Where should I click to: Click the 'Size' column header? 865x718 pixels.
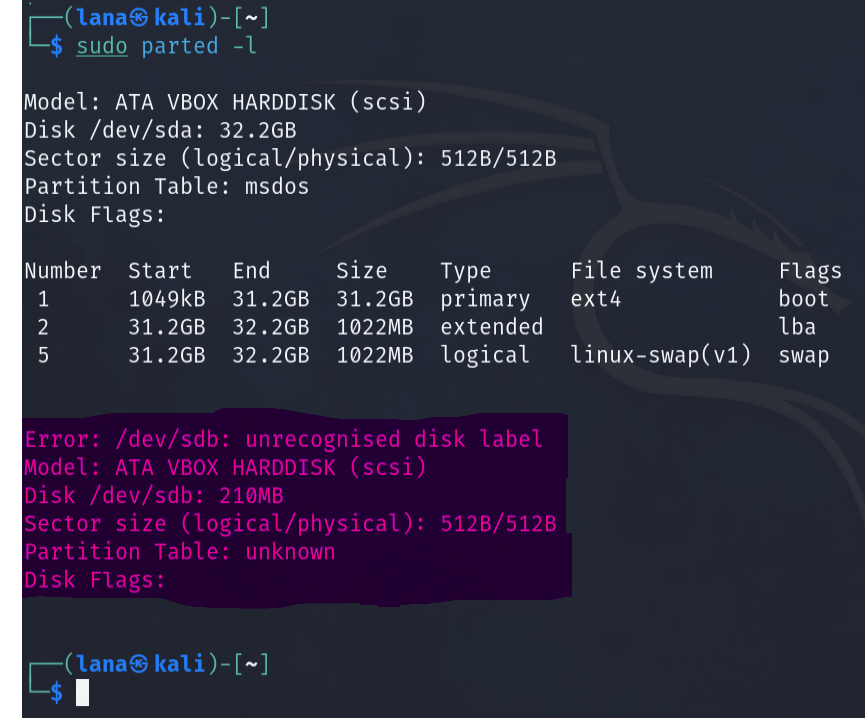click(x=362, y=271)
